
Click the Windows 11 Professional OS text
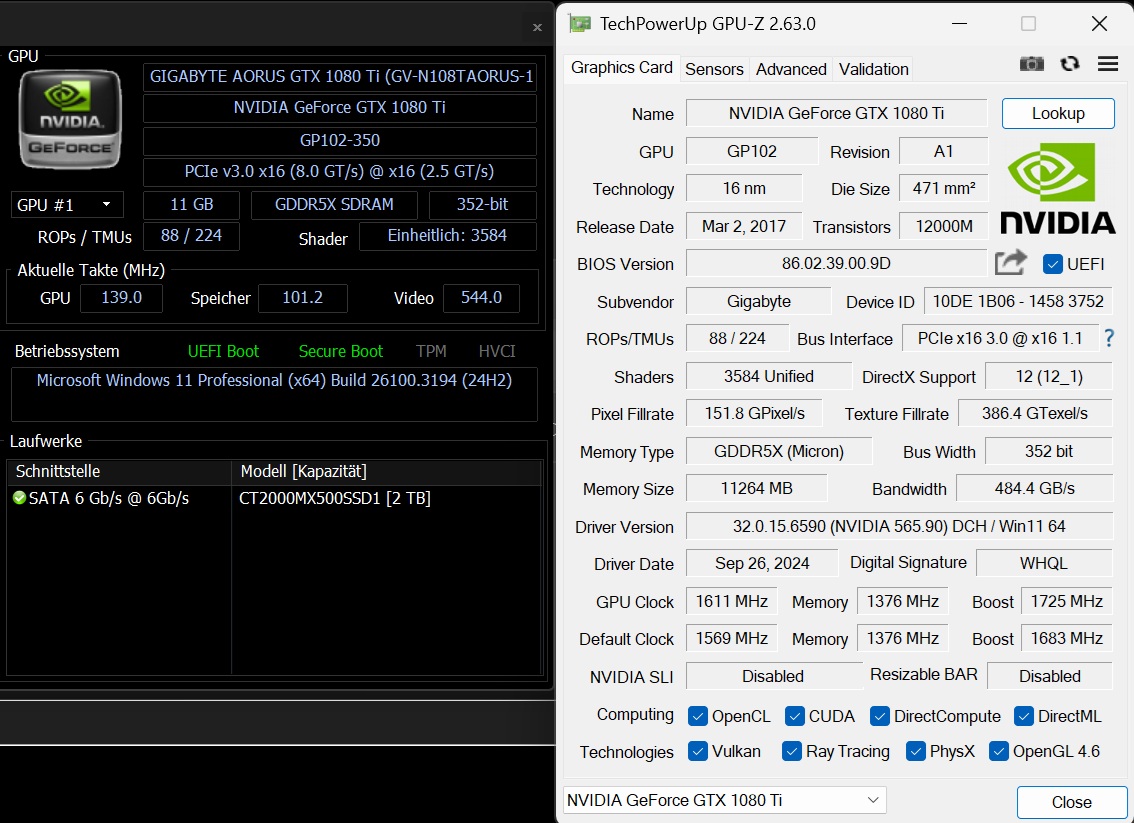274,380
